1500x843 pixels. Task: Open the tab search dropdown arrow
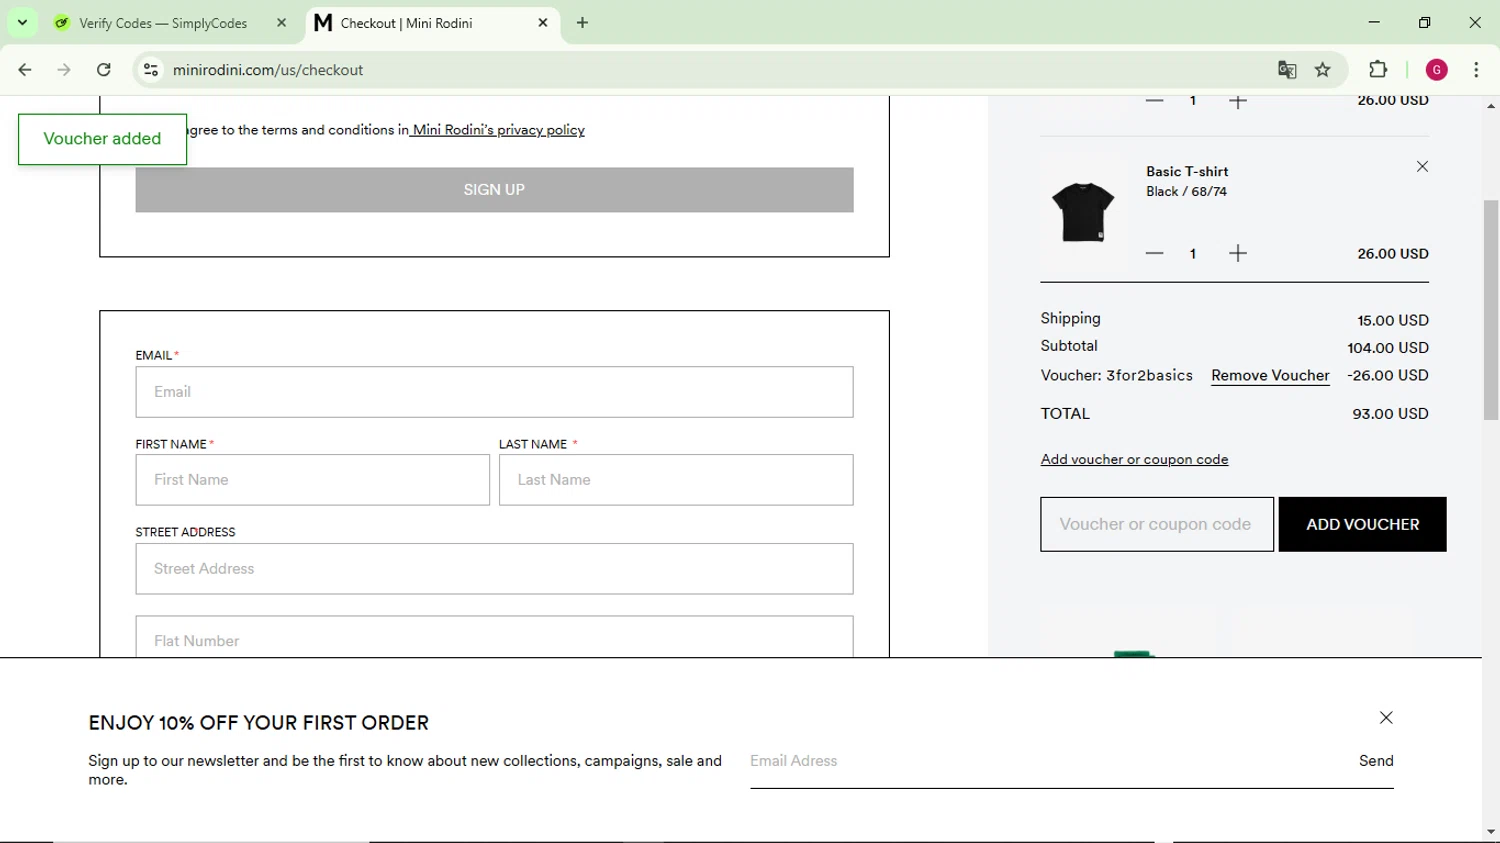click(x=22, y=22)
